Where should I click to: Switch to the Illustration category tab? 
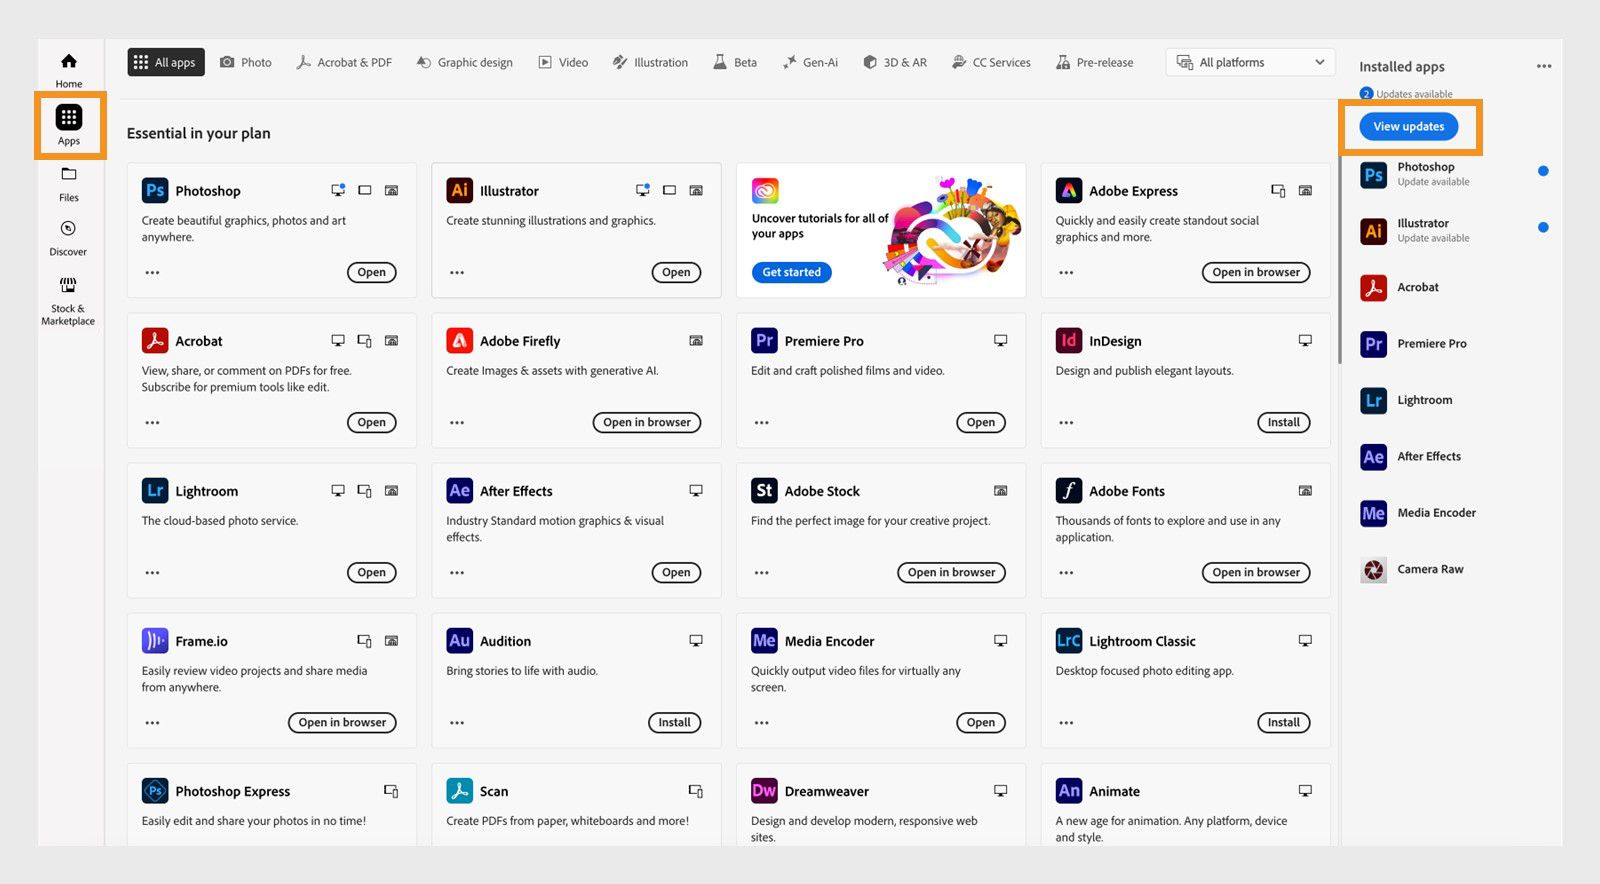pos(651,62)
